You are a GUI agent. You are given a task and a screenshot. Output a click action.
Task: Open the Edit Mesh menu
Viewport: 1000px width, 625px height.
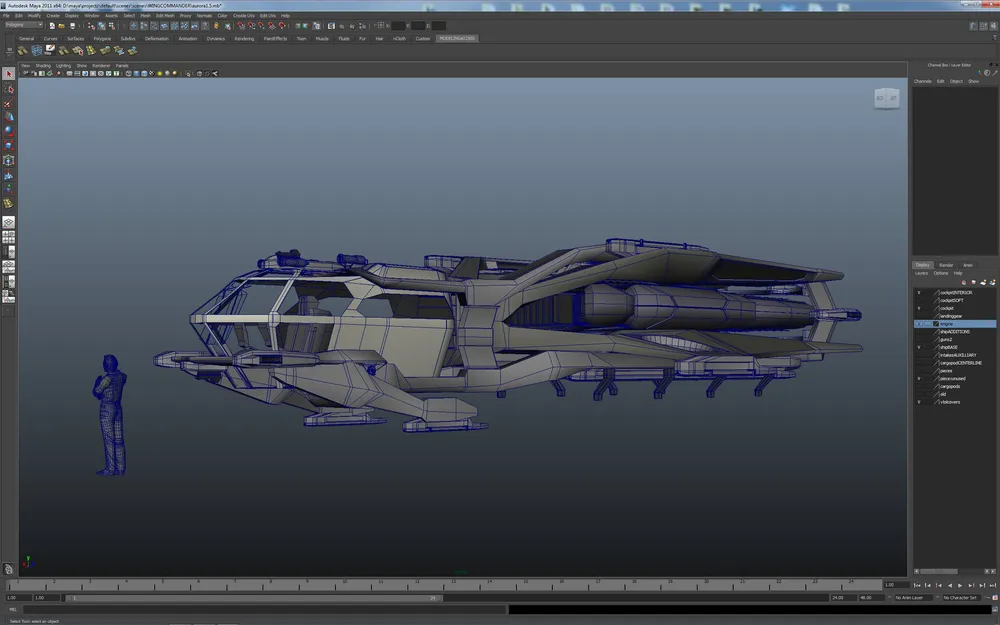coord(163,16)
